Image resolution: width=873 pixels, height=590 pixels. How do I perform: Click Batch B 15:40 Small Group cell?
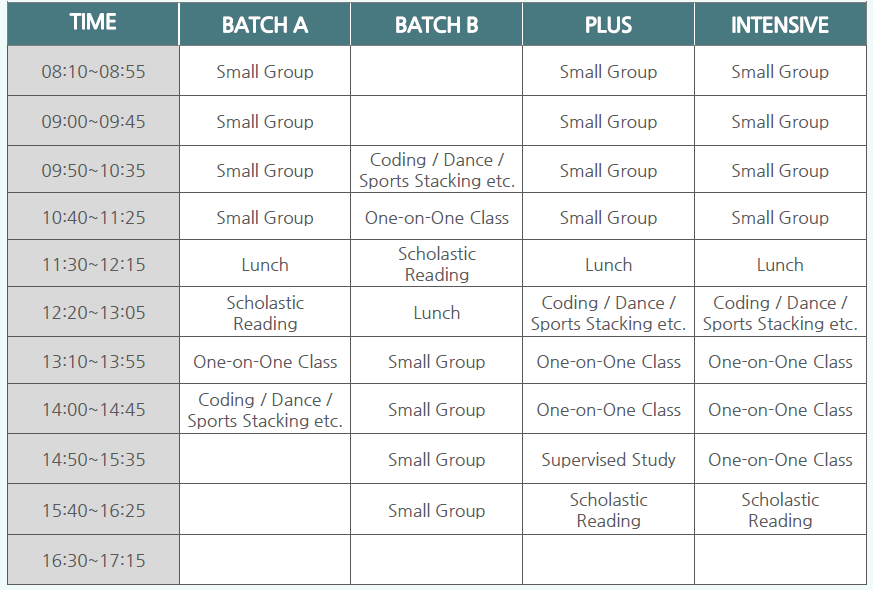pyautogui.click(x=436, y=510)
